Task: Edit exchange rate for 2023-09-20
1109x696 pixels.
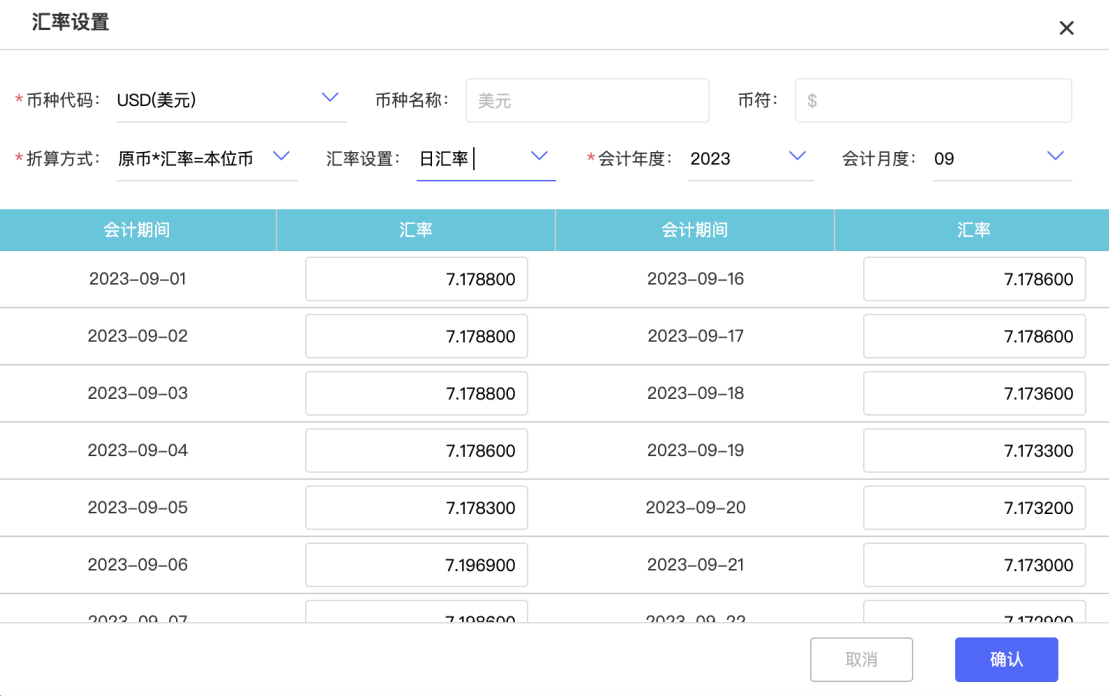Action: (974, 508)
